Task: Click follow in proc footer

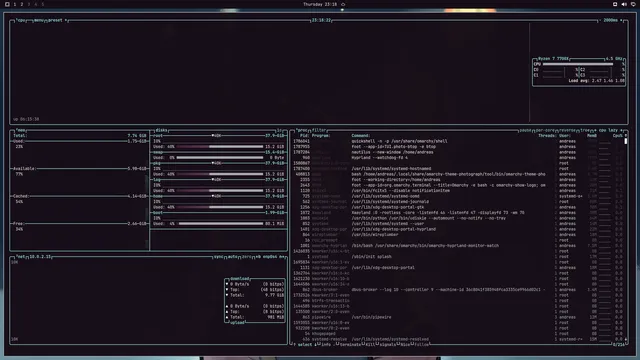Action: (421, 344)
